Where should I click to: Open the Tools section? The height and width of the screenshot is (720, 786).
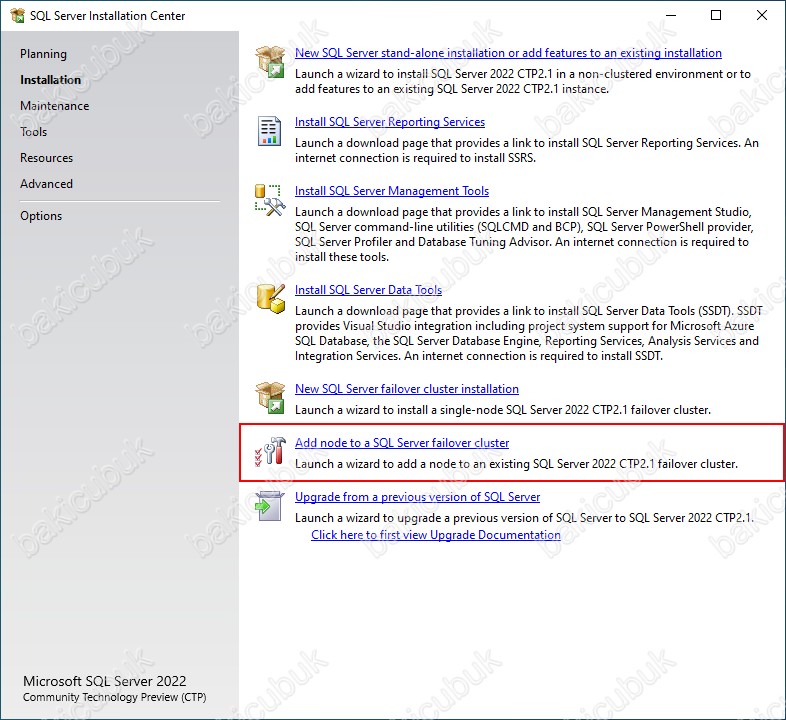(x=34, y=132)
